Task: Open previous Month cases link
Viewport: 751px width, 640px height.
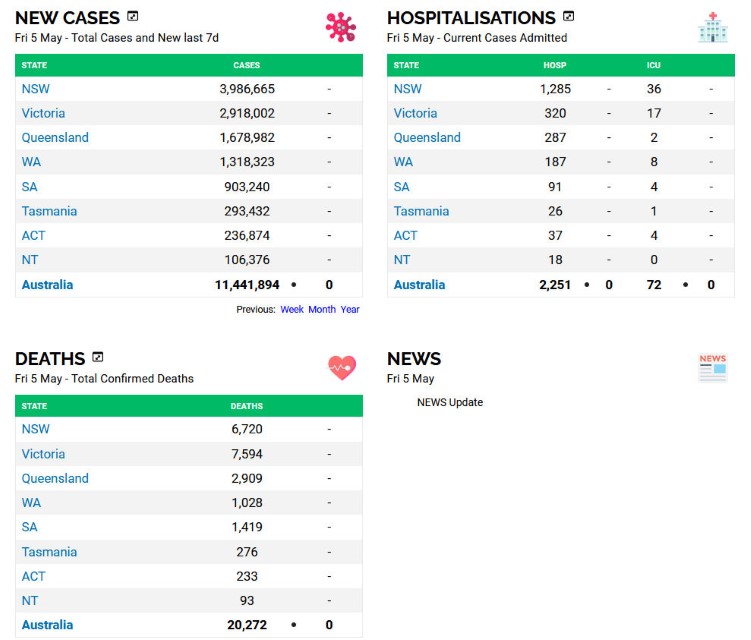Action: [322, 310]
